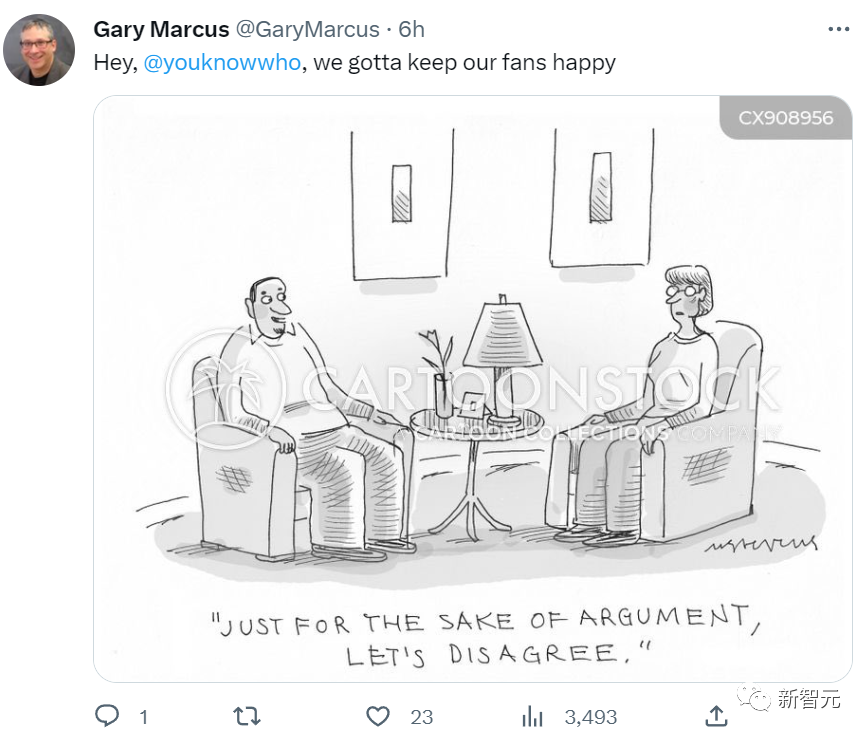The height and width of the screenshot is (736, 868).
Task: Click the cartoon caption "Let's disagree" text
Action: point(495,655)
